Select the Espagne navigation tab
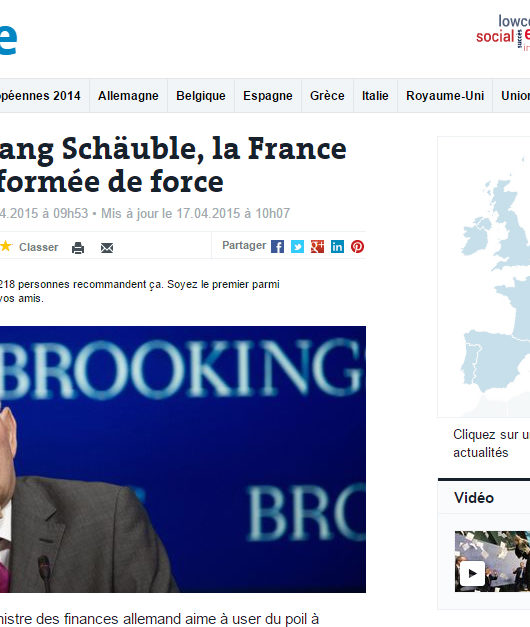The image size is (530, 627). (x=268, y=96)
